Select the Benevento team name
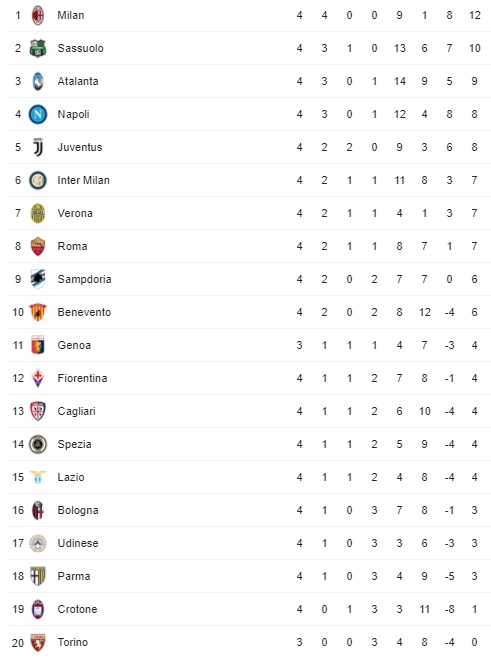The height and width of the screenshot is (665, 491). [84, 312]
